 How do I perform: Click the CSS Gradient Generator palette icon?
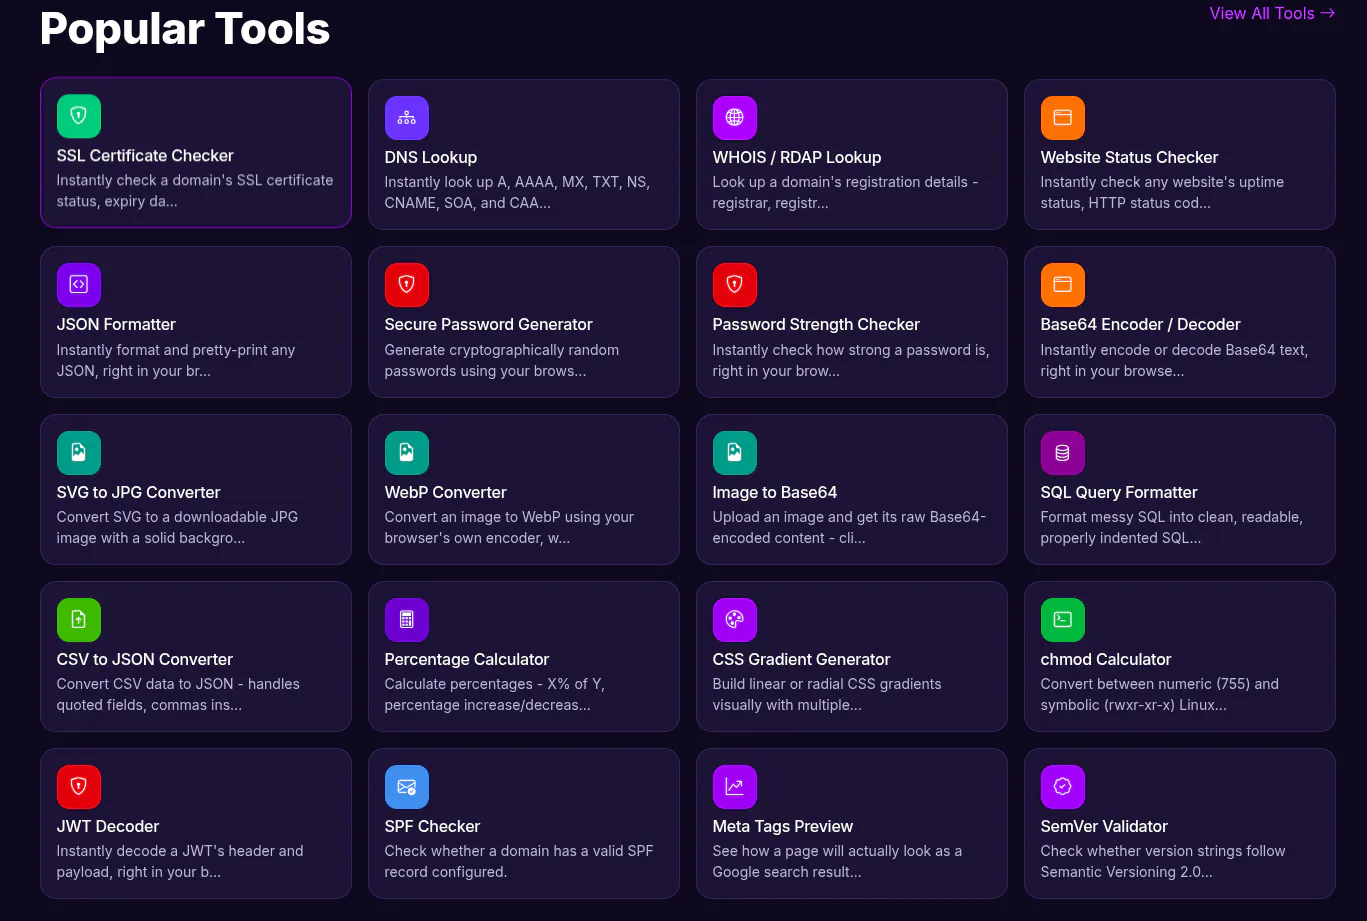(x=735, y=620)
